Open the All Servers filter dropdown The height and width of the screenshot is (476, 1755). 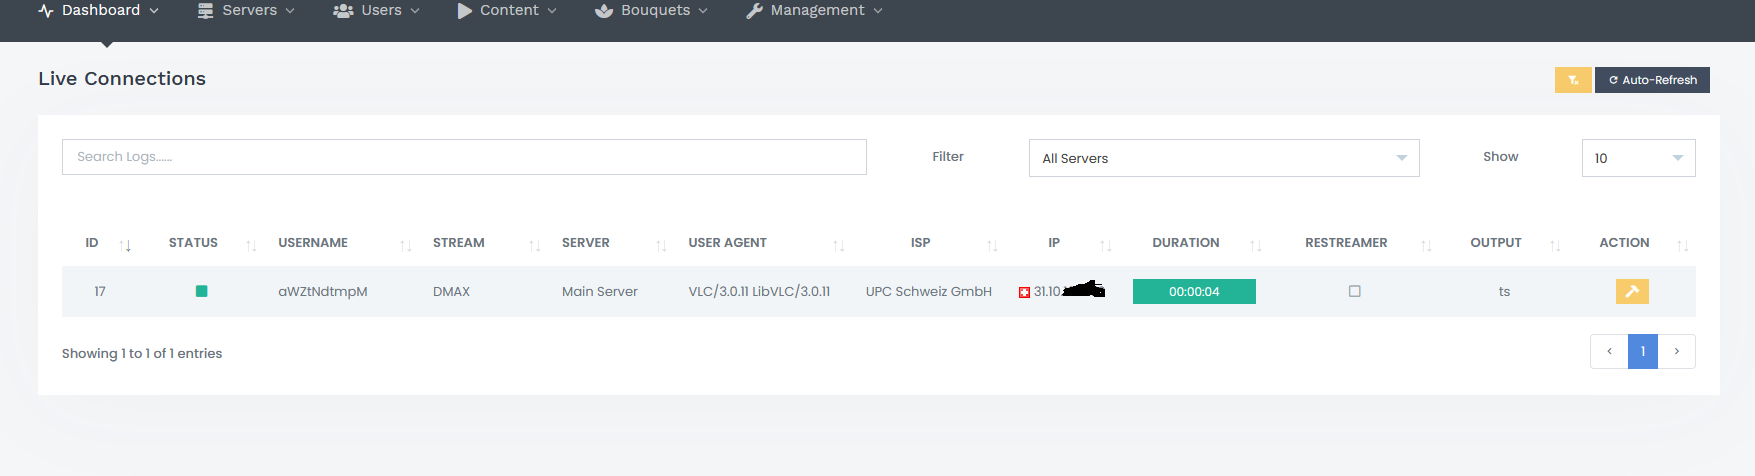coord(1223,158)
